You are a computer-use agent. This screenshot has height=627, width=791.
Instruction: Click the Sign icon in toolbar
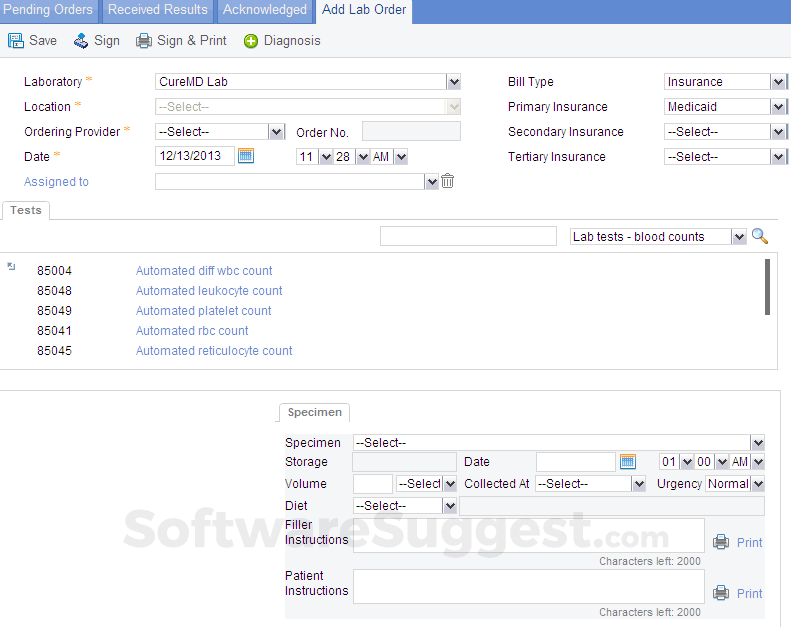pos(81,41)
